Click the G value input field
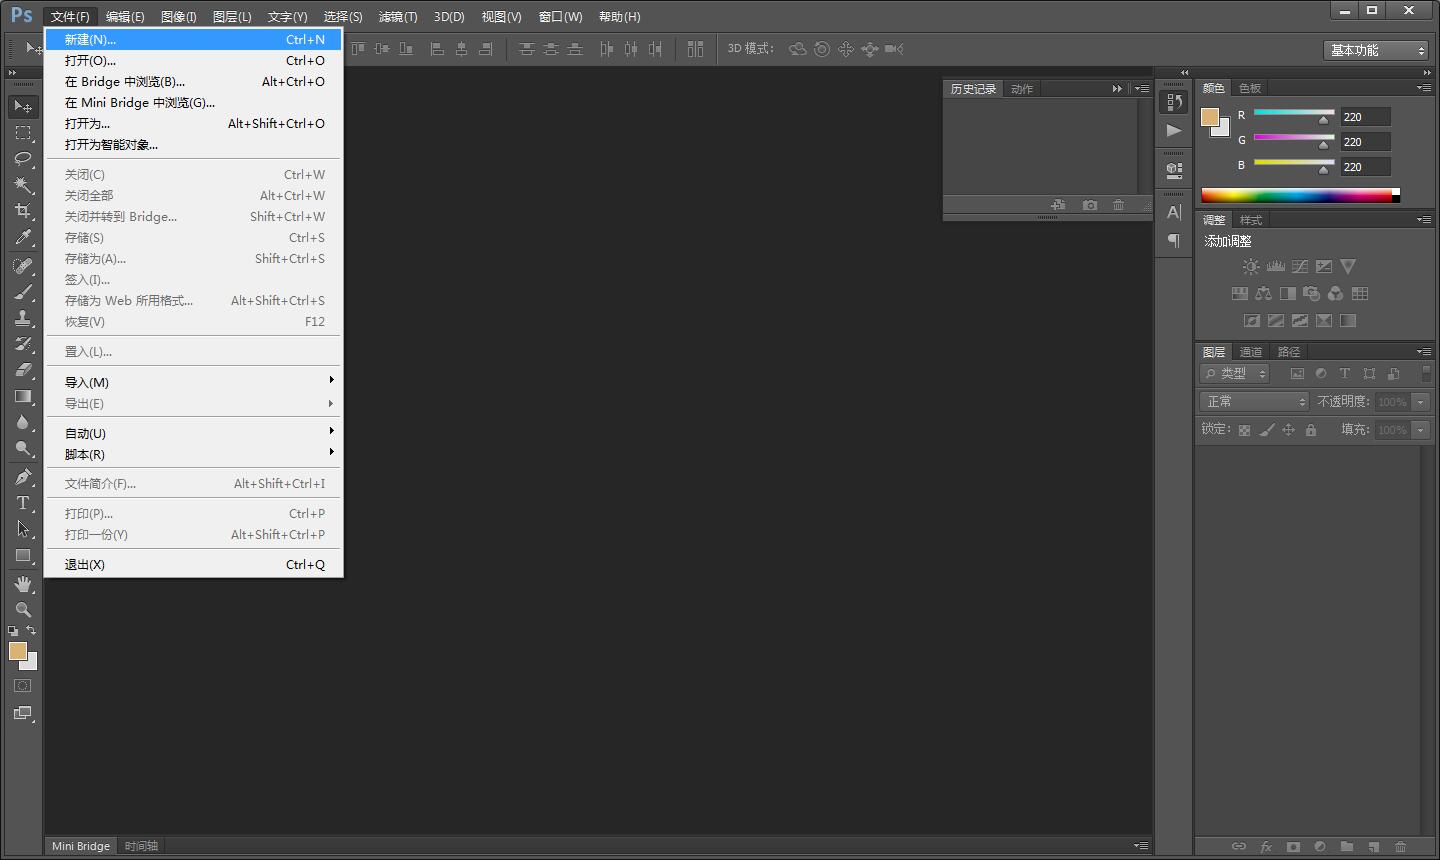Viewport: 1440px width, 860px height. coord(1366,142)
